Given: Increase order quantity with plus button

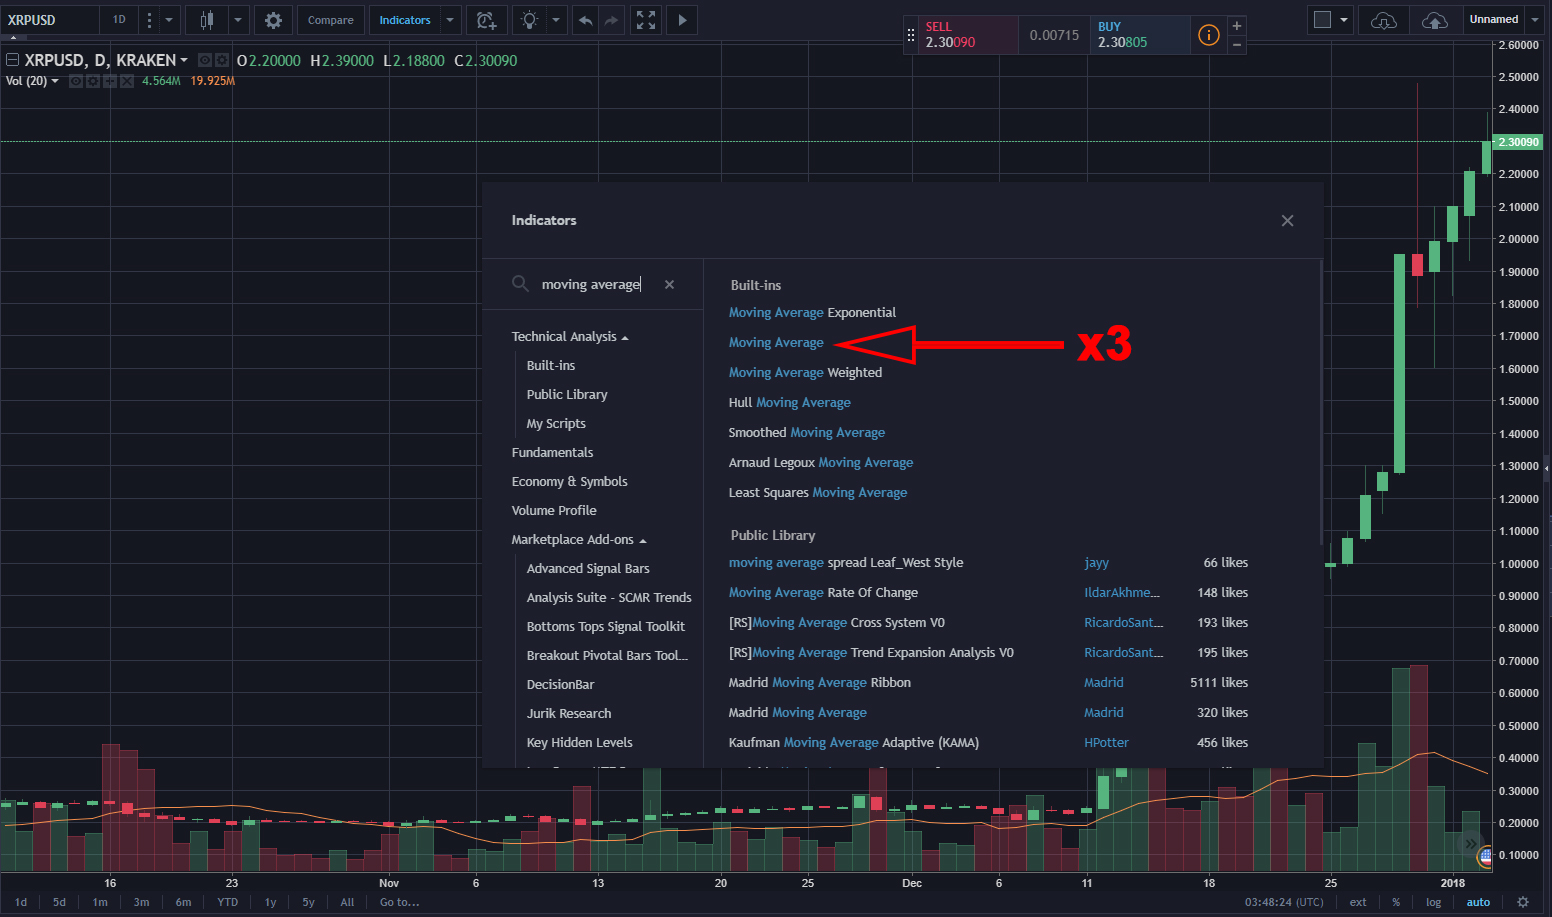Looking at the screenshot, I should coord(1237,26).
